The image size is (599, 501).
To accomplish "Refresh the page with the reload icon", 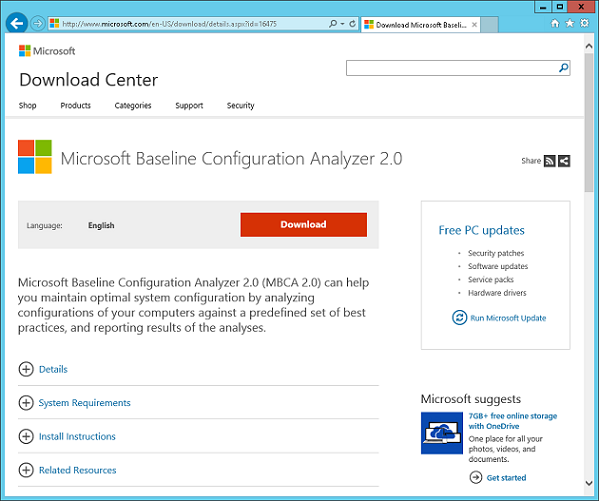I will (x=352, y=24).
